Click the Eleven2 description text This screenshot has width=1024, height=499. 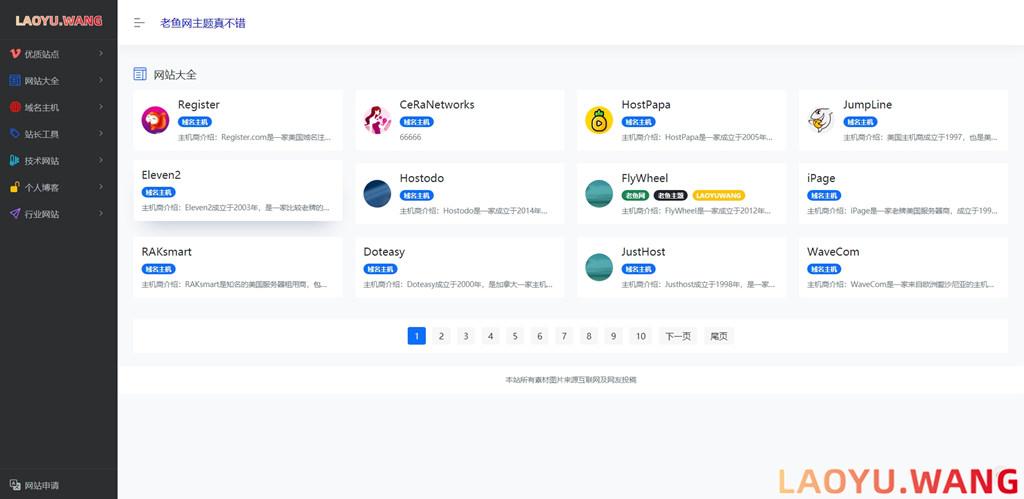pyautogui.click(x=236, y=208)
